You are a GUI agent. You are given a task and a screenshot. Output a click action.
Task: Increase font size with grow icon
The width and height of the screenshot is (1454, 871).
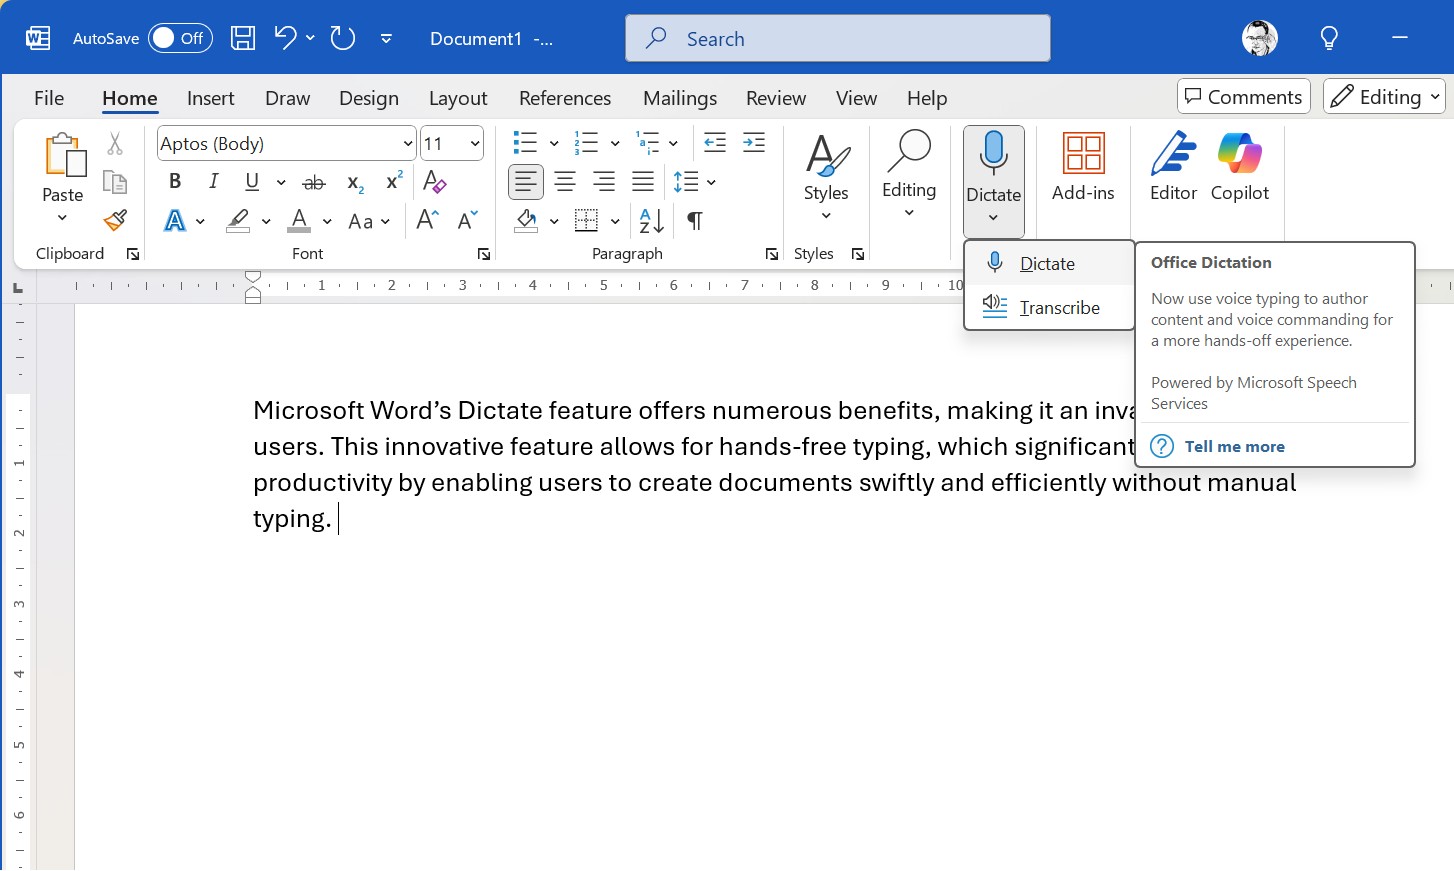(x=427, y=220)
